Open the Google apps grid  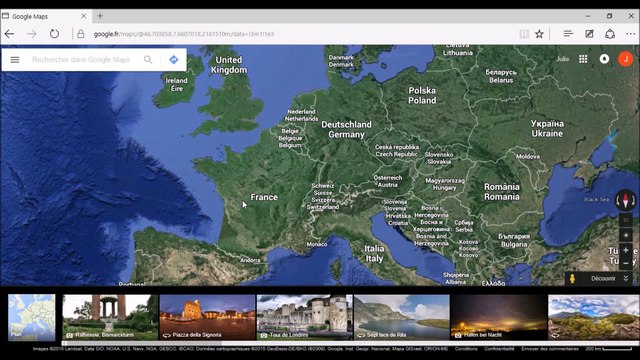583,59
